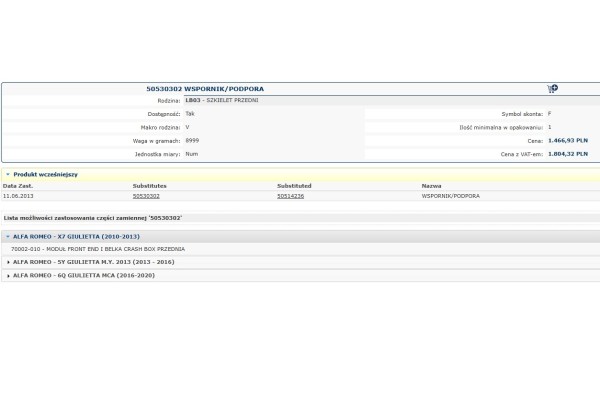The width and height of the screenshot is (600, 400).
Task: Click Makro rodzina value V
Action: (187, 127)
